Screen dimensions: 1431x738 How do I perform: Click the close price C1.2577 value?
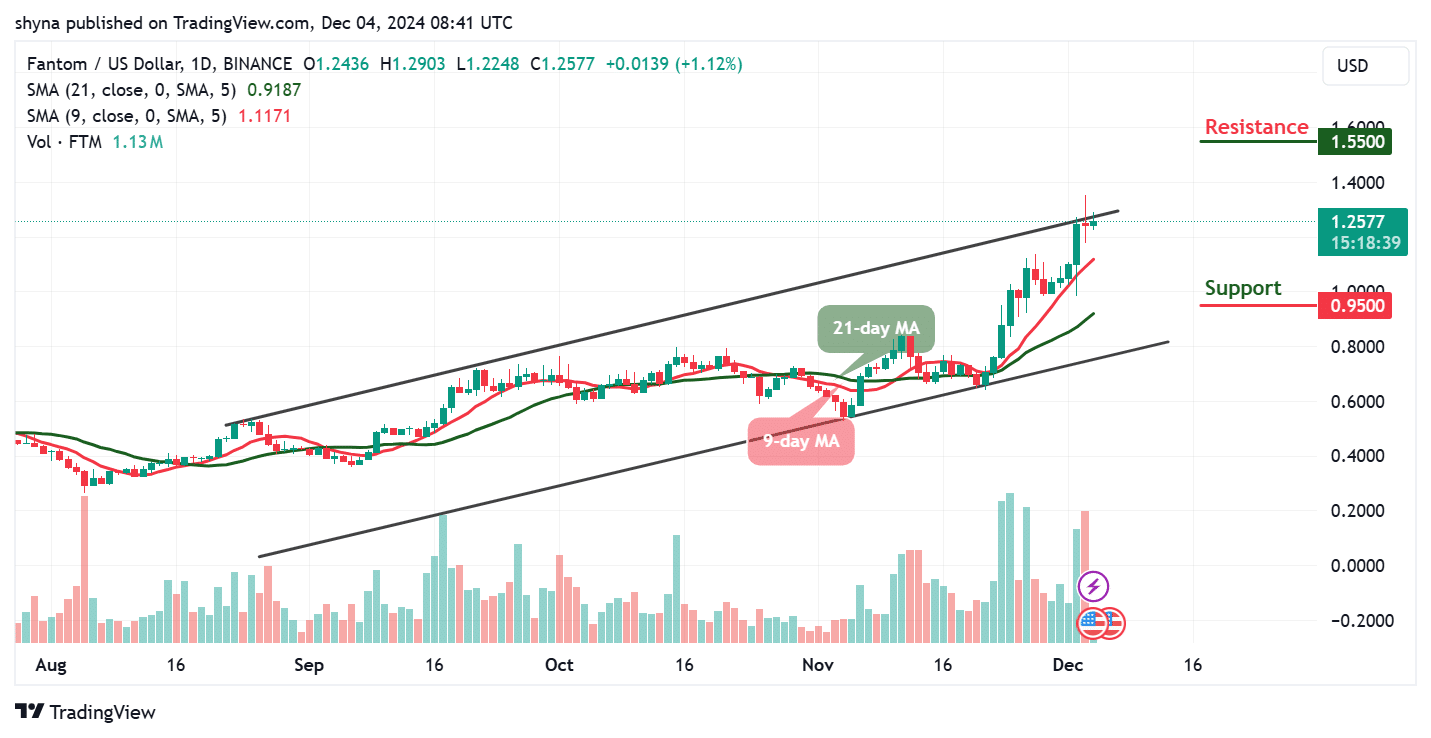pos(562,64)
